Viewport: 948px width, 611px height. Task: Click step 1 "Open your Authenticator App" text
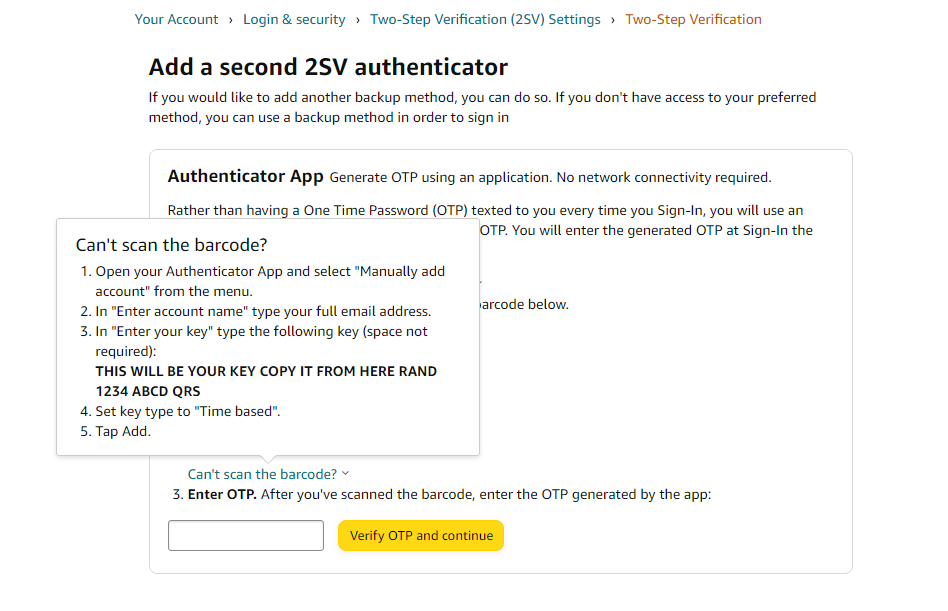pos(270,281)
